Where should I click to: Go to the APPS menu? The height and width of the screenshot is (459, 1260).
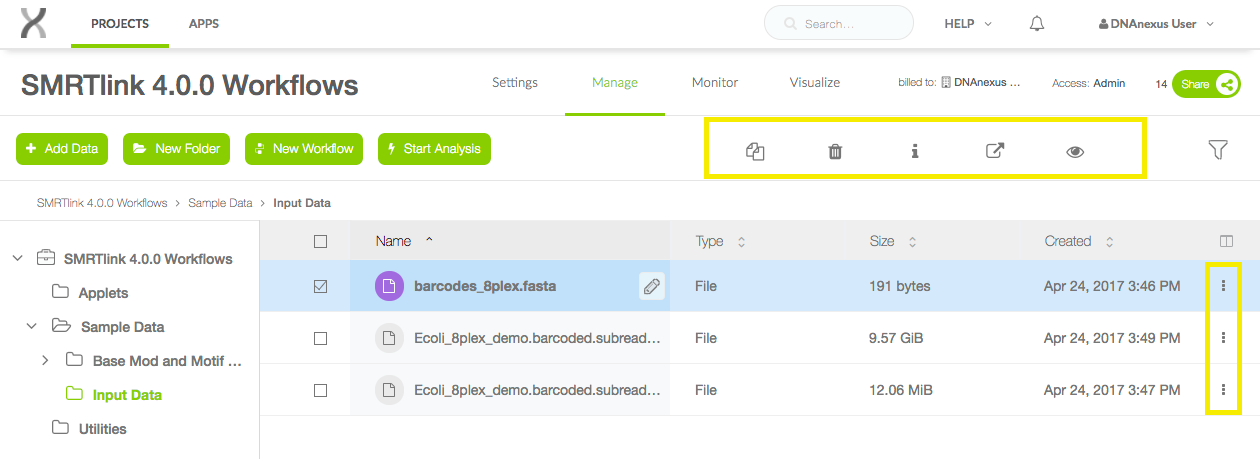pyautogui.click(x=204, y=23)
